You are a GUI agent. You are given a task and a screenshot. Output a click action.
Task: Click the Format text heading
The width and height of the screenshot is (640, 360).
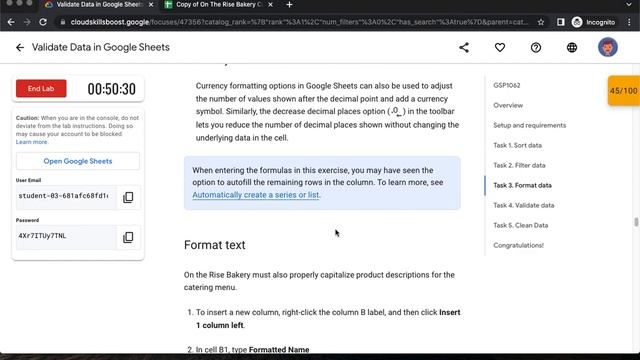pyautogui.click(x=214, y=245)
